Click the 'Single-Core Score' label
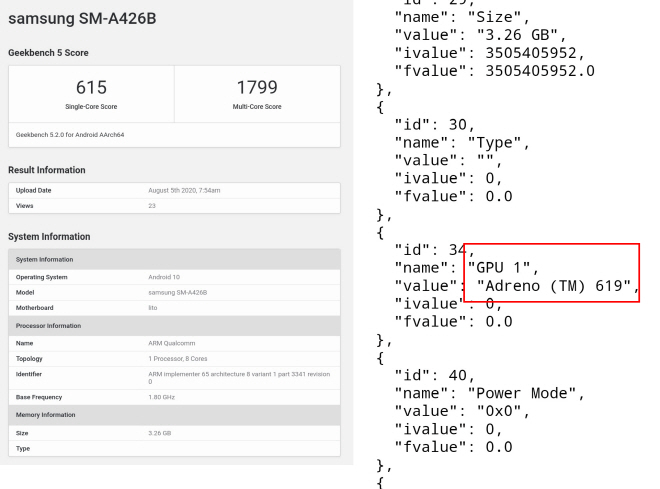 [x=91, y=106]
